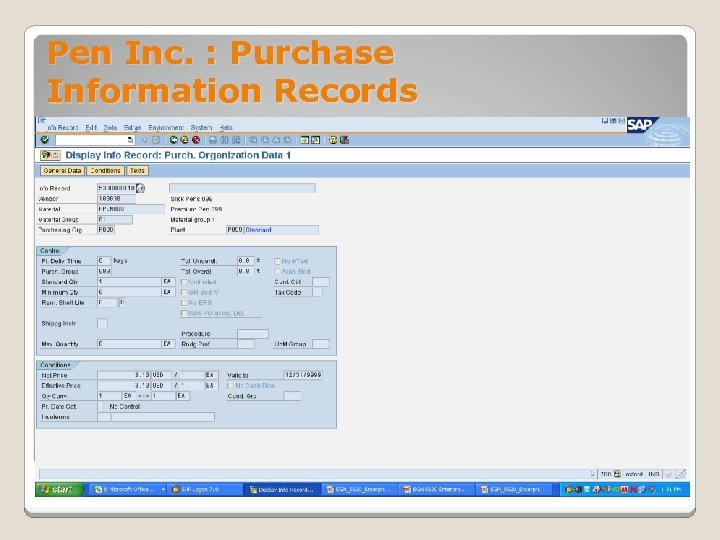The width and height of the screenshot is (720, 540).
Task: Open the Goto menu
Action: tap(110, 128)
